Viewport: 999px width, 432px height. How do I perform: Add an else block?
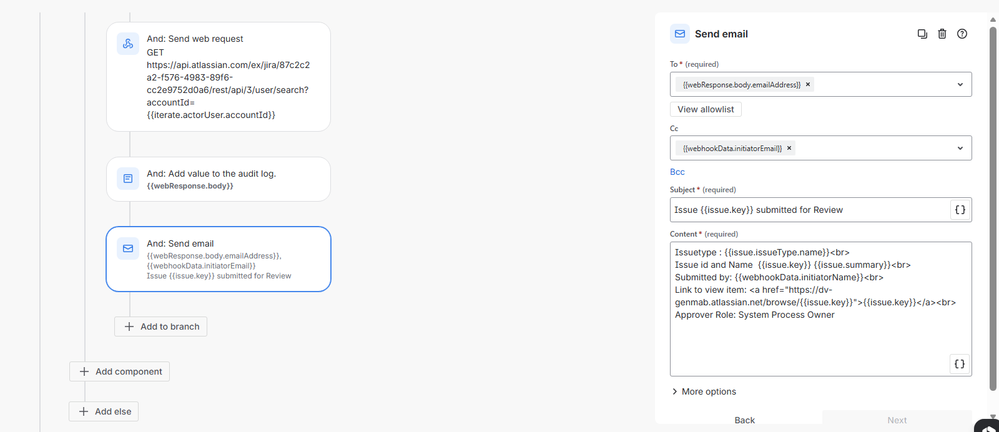pos(103,412)
